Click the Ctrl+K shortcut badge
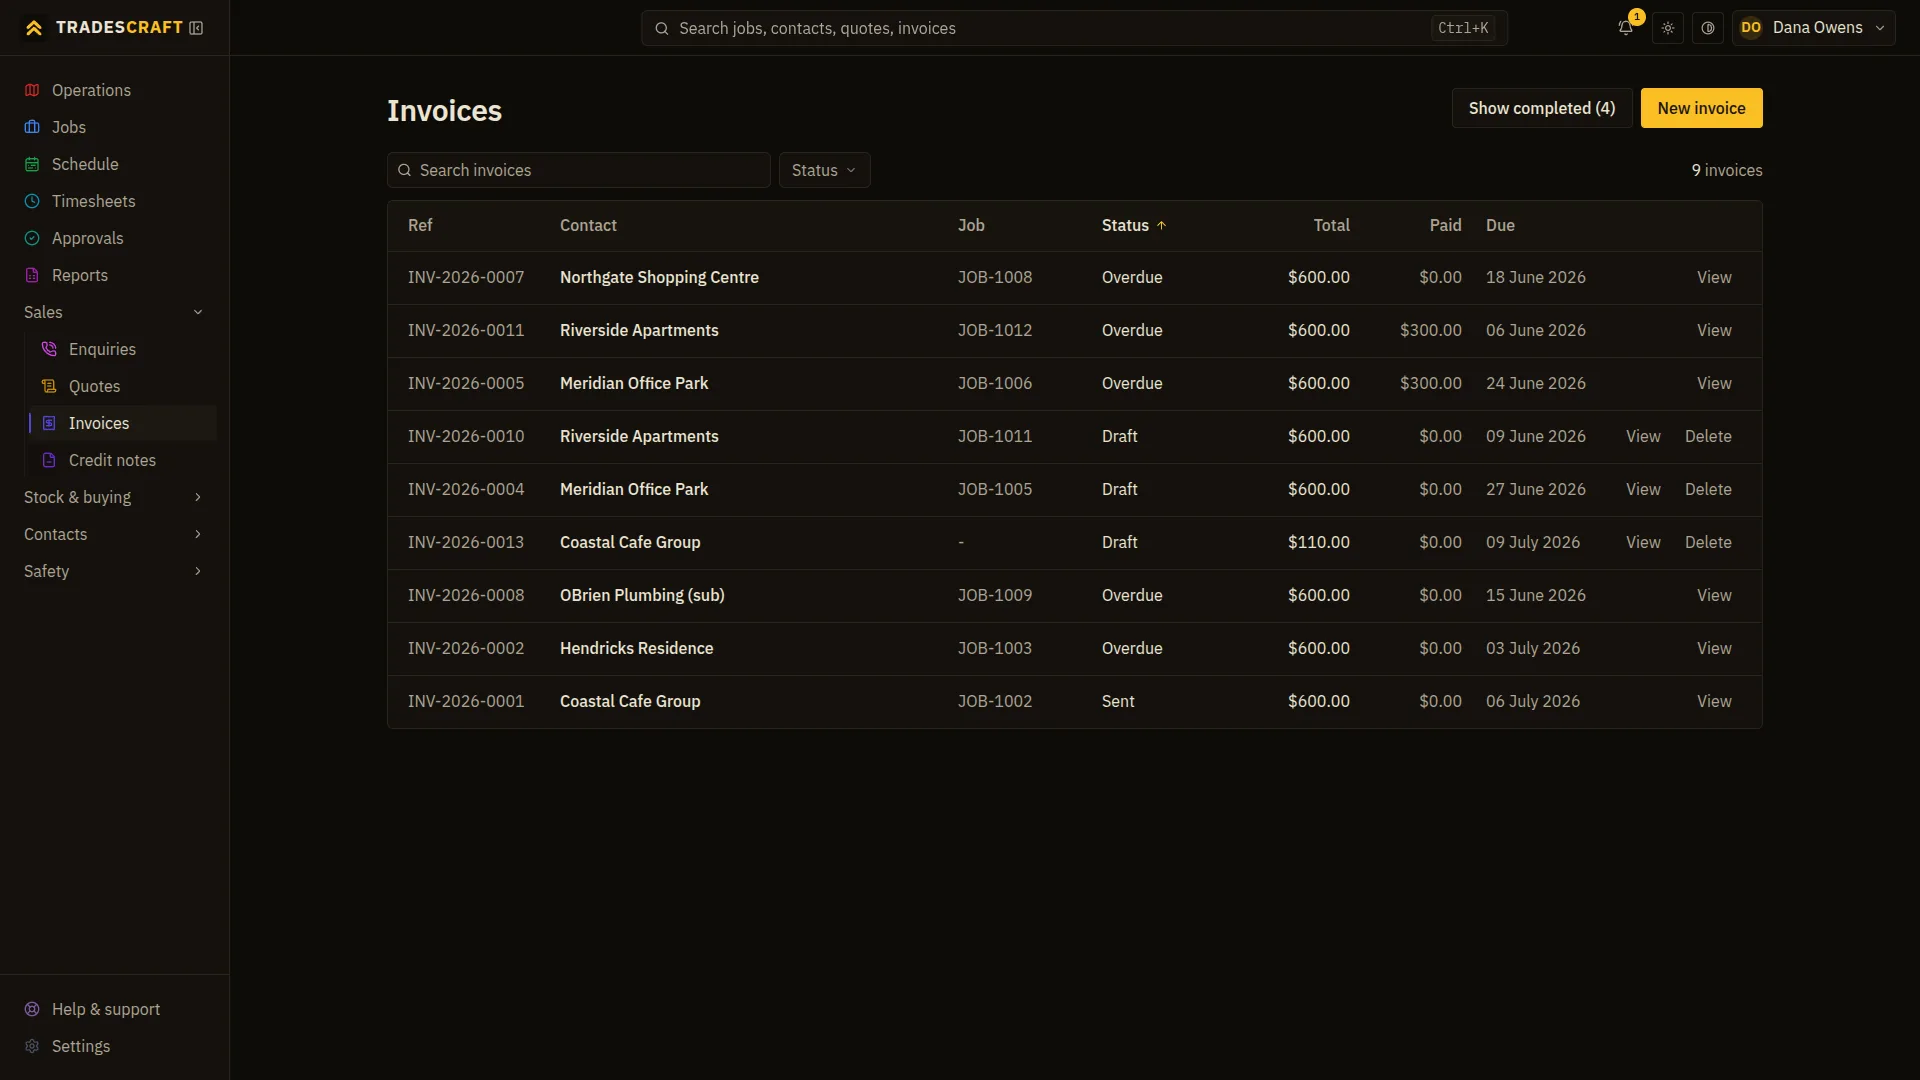The image size is (1920, 1080). pos(1463,28)
